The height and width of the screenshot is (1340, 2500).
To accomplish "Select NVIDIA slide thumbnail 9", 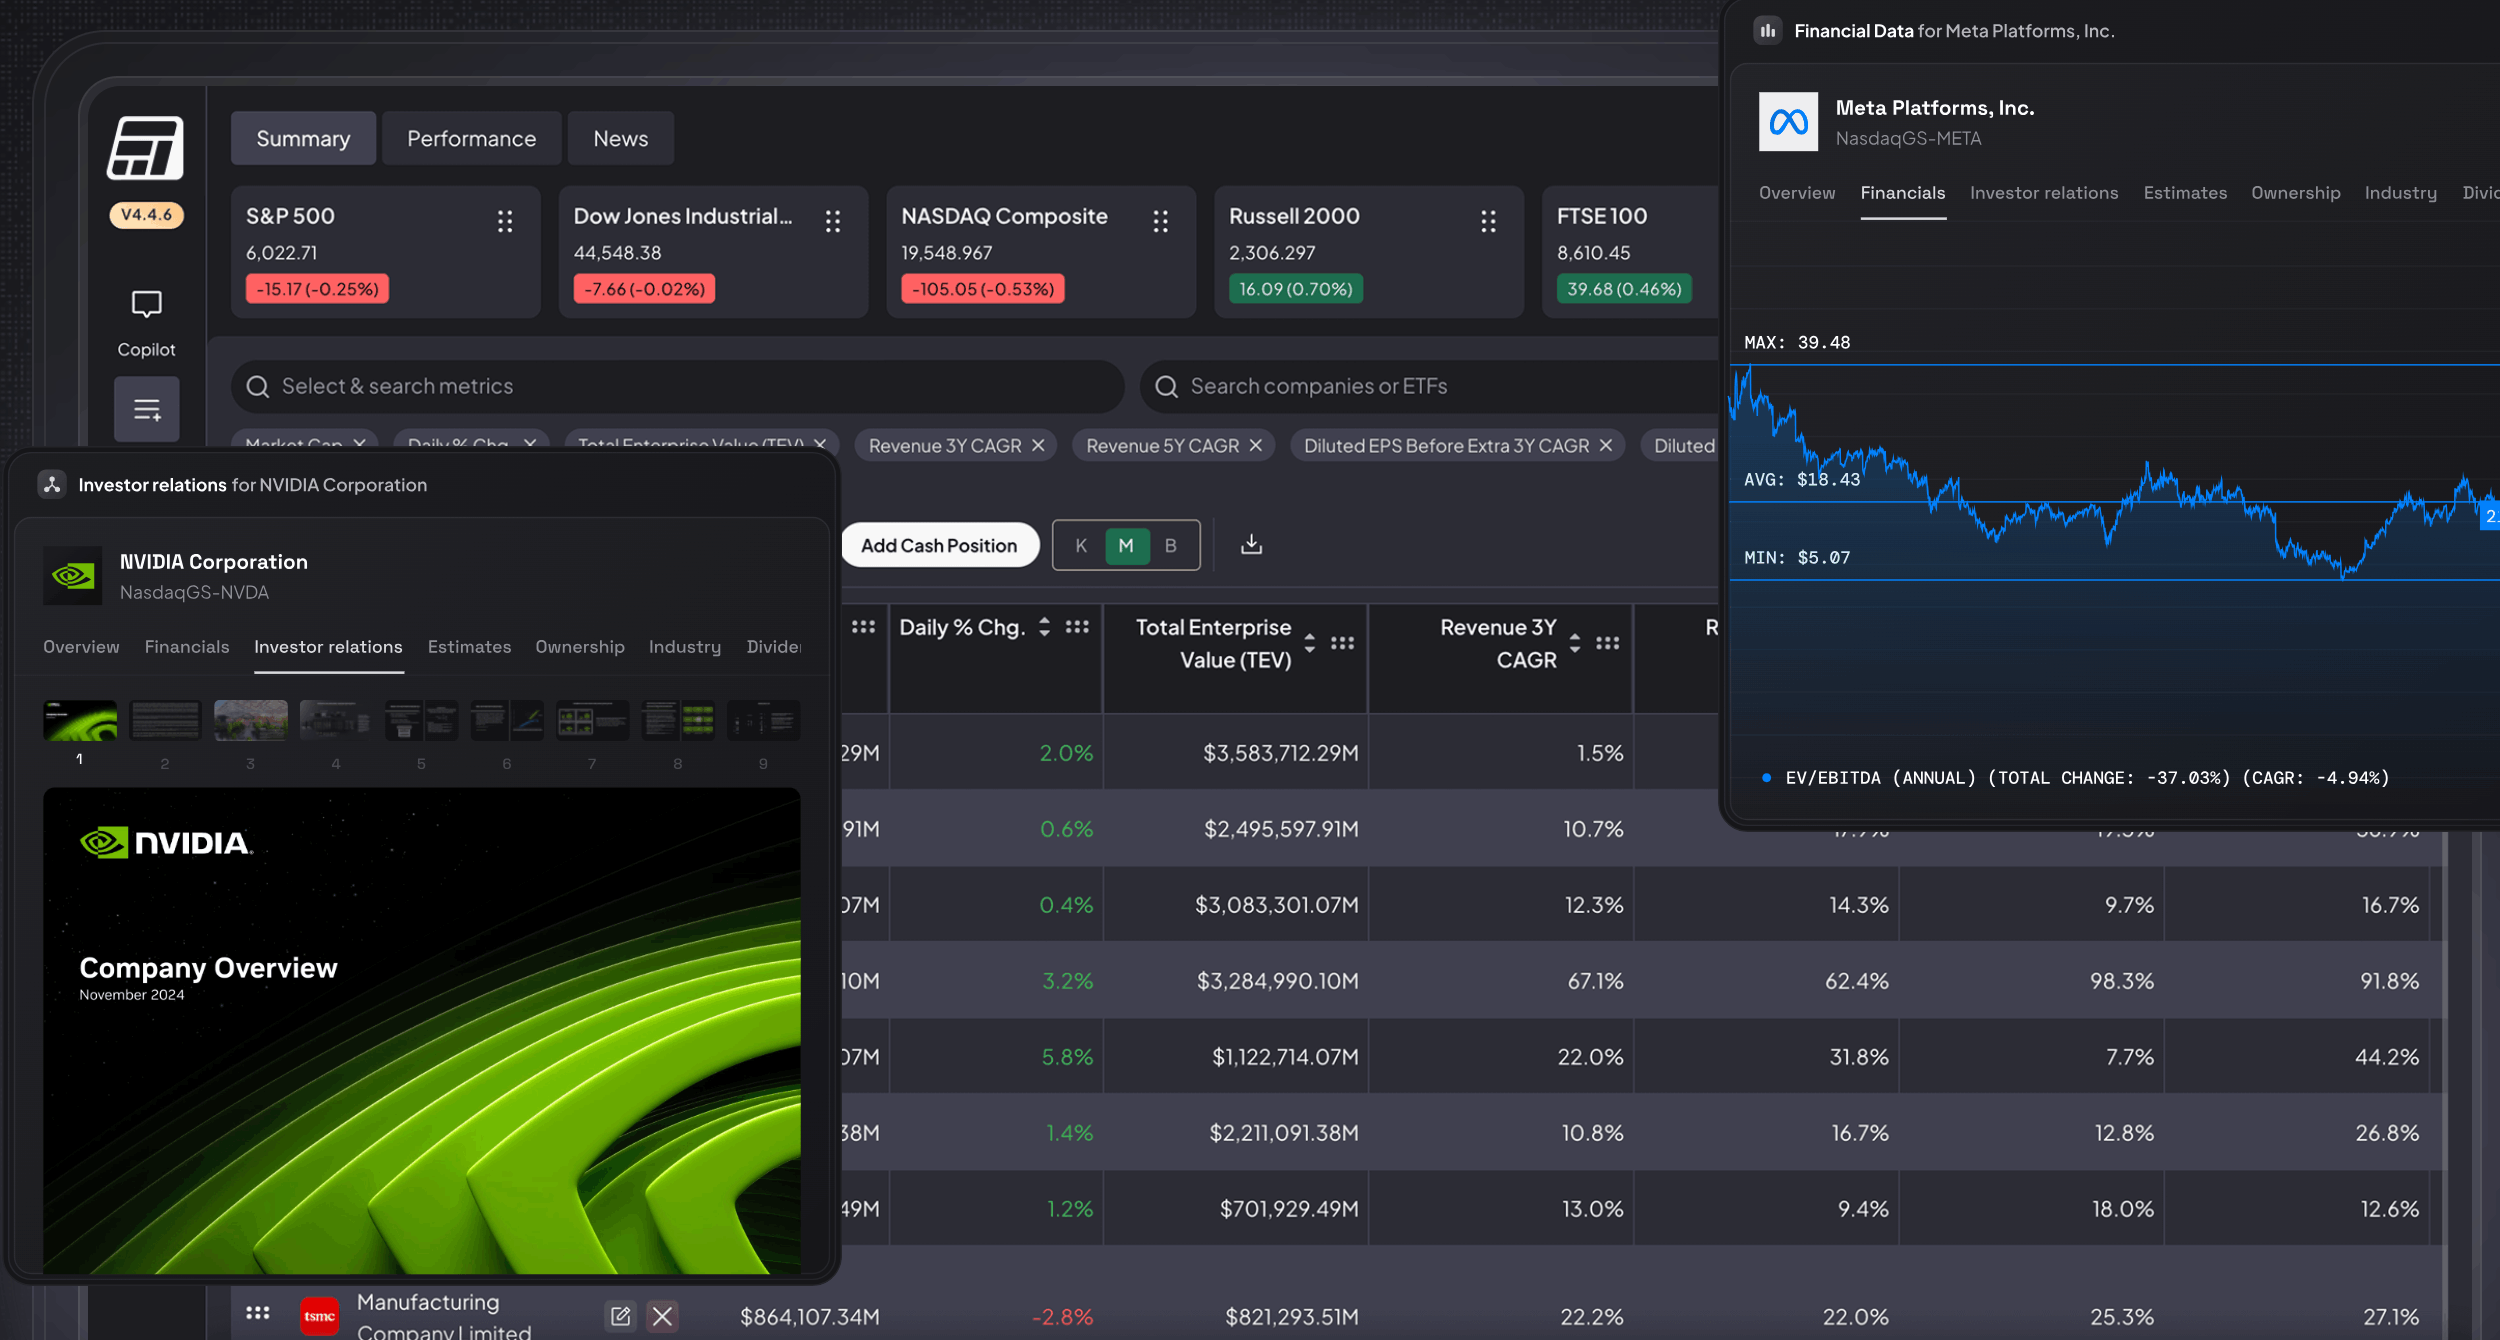I will pyautogui.click(x=763, y=720).
